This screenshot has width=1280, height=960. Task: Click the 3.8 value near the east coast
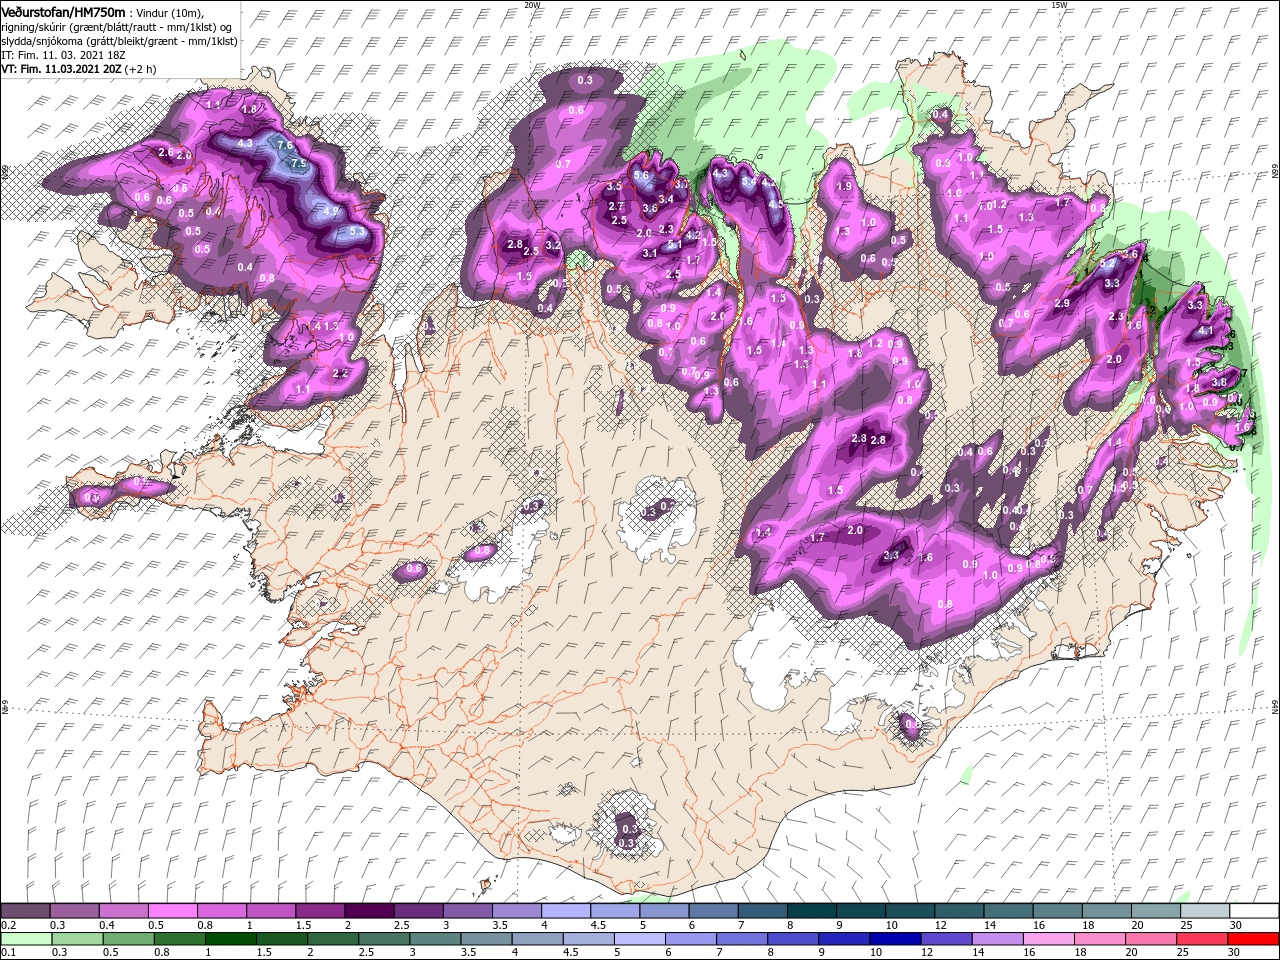[x=1219, y=382]
